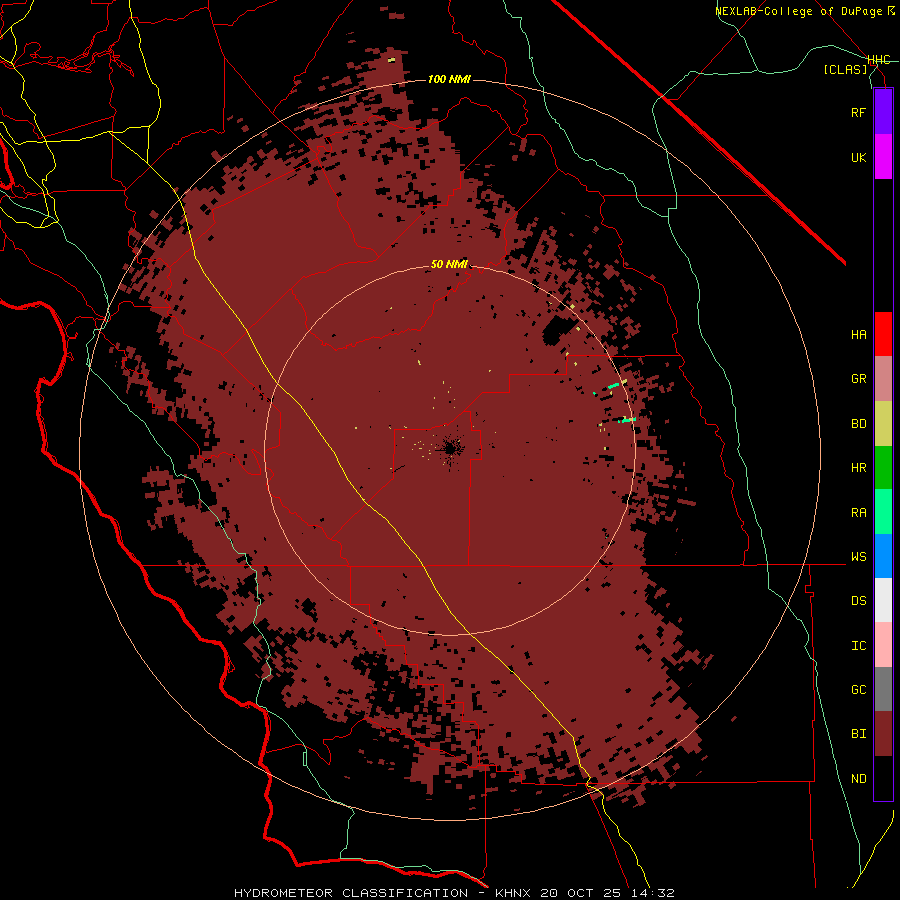Click the BD legend label

(858, 424)
